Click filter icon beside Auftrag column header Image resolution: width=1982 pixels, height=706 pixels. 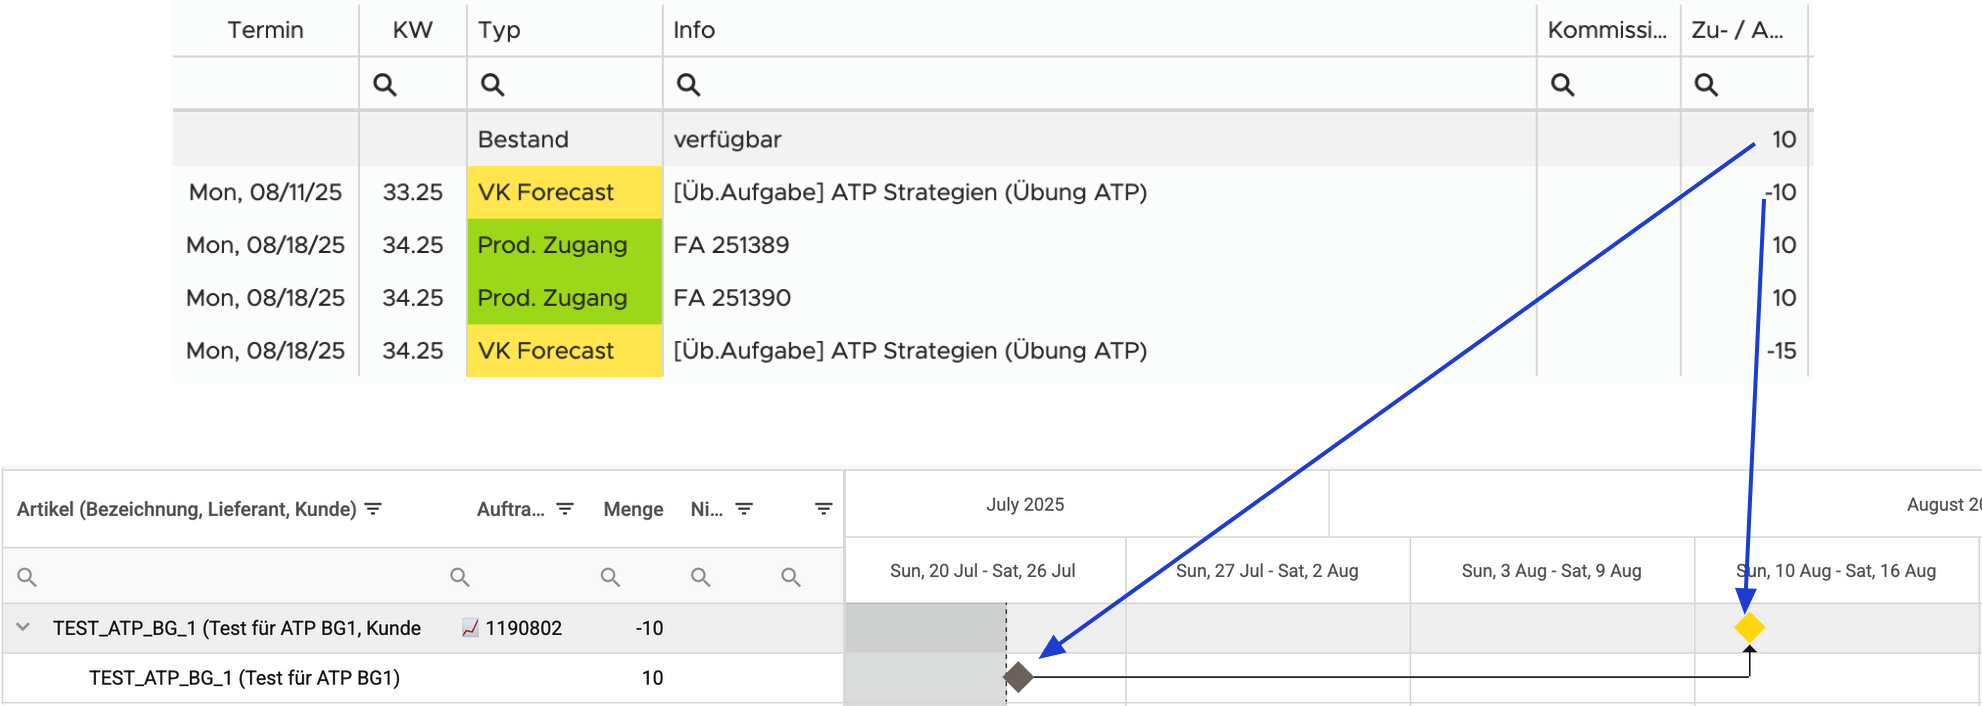(x=565, y=509)
